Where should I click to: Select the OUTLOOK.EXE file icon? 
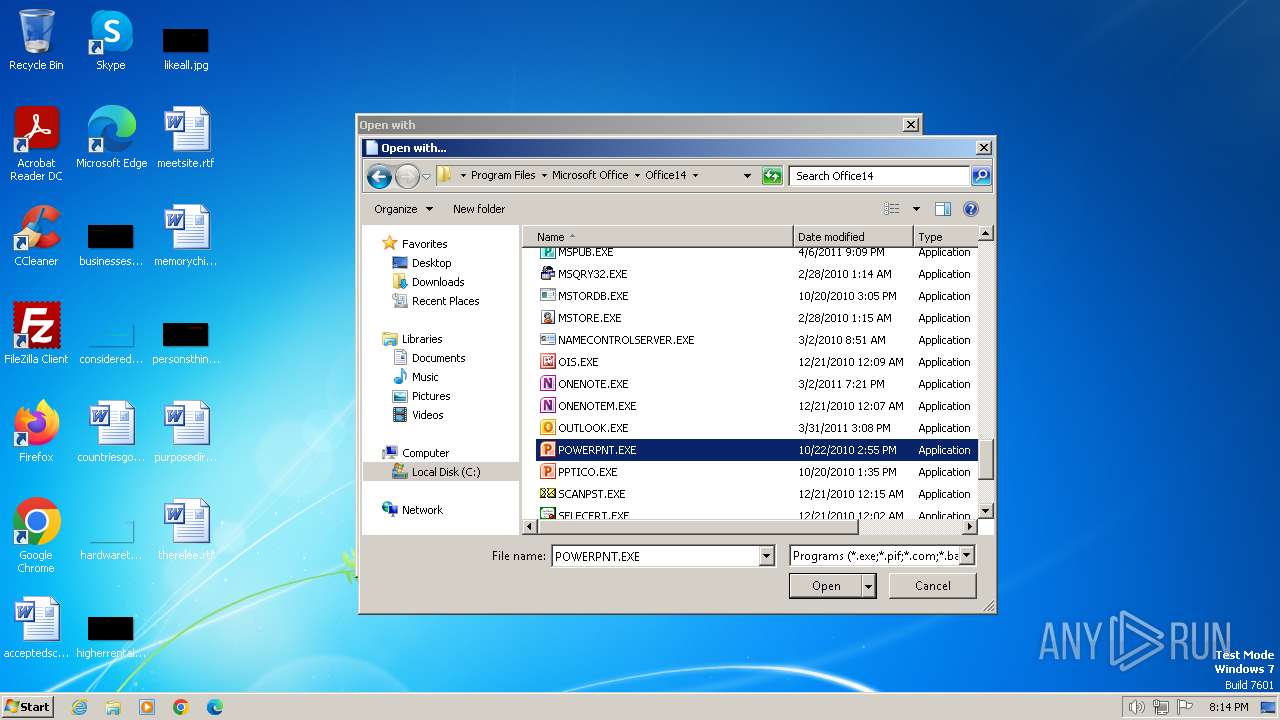tap(547, 428)
